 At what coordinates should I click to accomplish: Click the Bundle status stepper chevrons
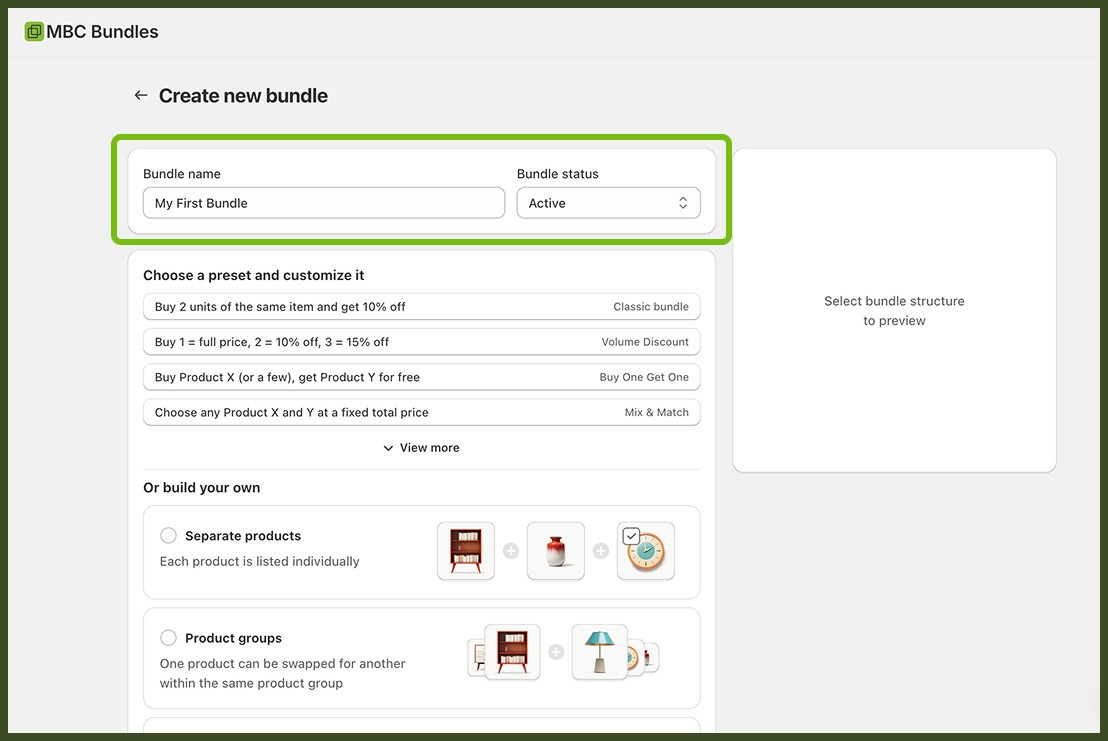click(682, 202)
